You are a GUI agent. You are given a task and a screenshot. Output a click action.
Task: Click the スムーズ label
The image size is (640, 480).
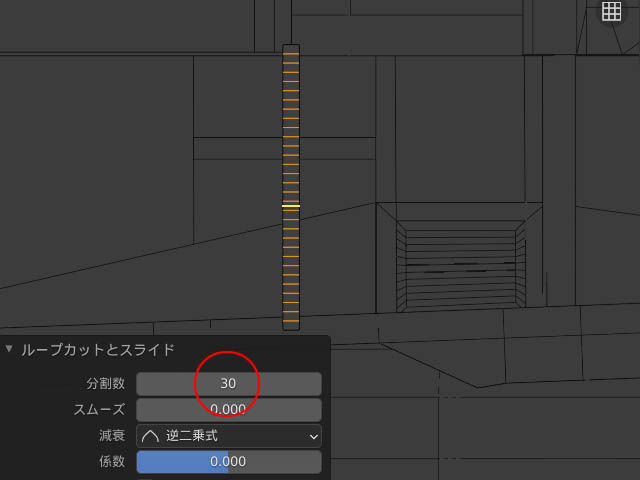click(x=99, y=409)
